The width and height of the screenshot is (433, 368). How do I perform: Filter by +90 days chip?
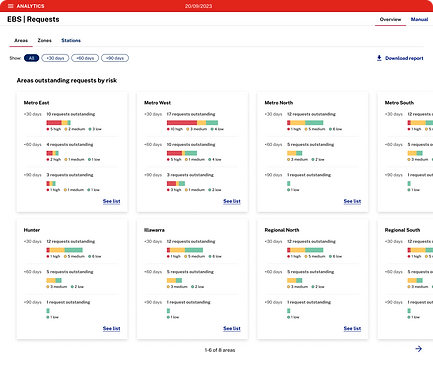coord(115,58)
